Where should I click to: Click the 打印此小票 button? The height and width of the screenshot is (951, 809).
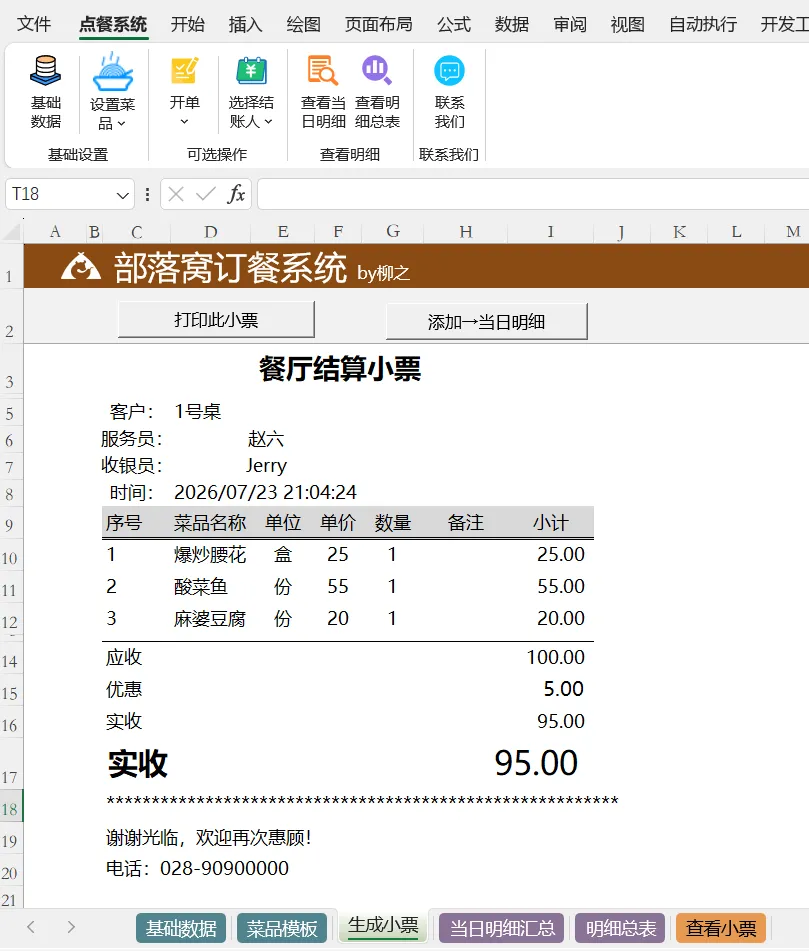click(x=217, y=320)
